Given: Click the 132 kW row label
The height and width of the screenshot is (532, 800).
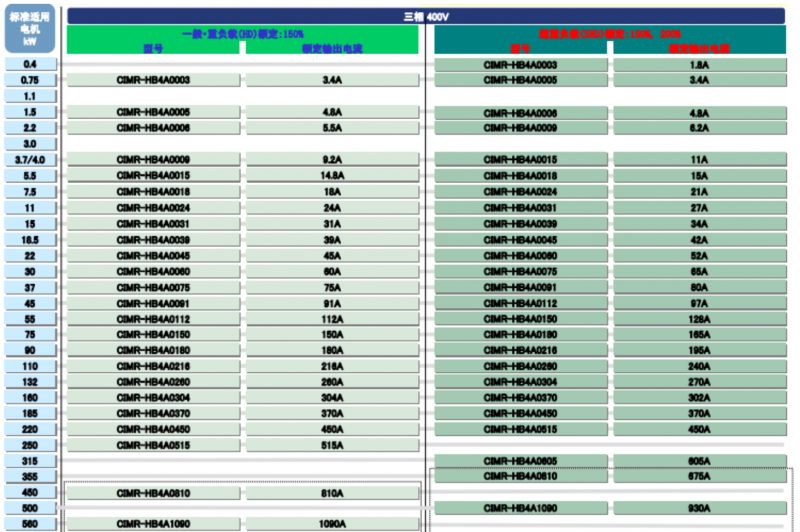Looking at the screenshot, I should [30, 382].
